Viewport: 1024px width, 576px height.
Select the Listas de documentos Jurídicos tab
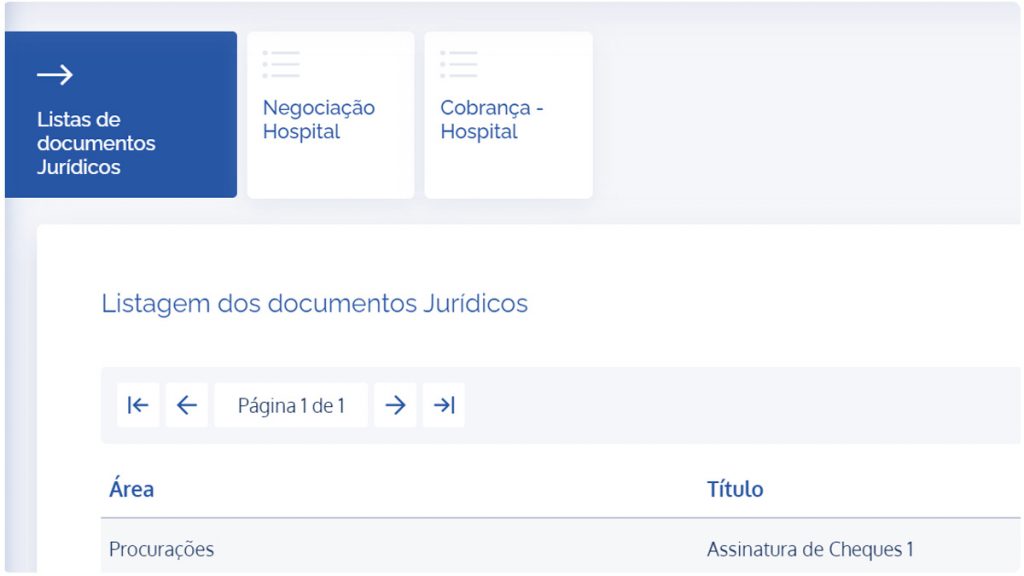121,114
